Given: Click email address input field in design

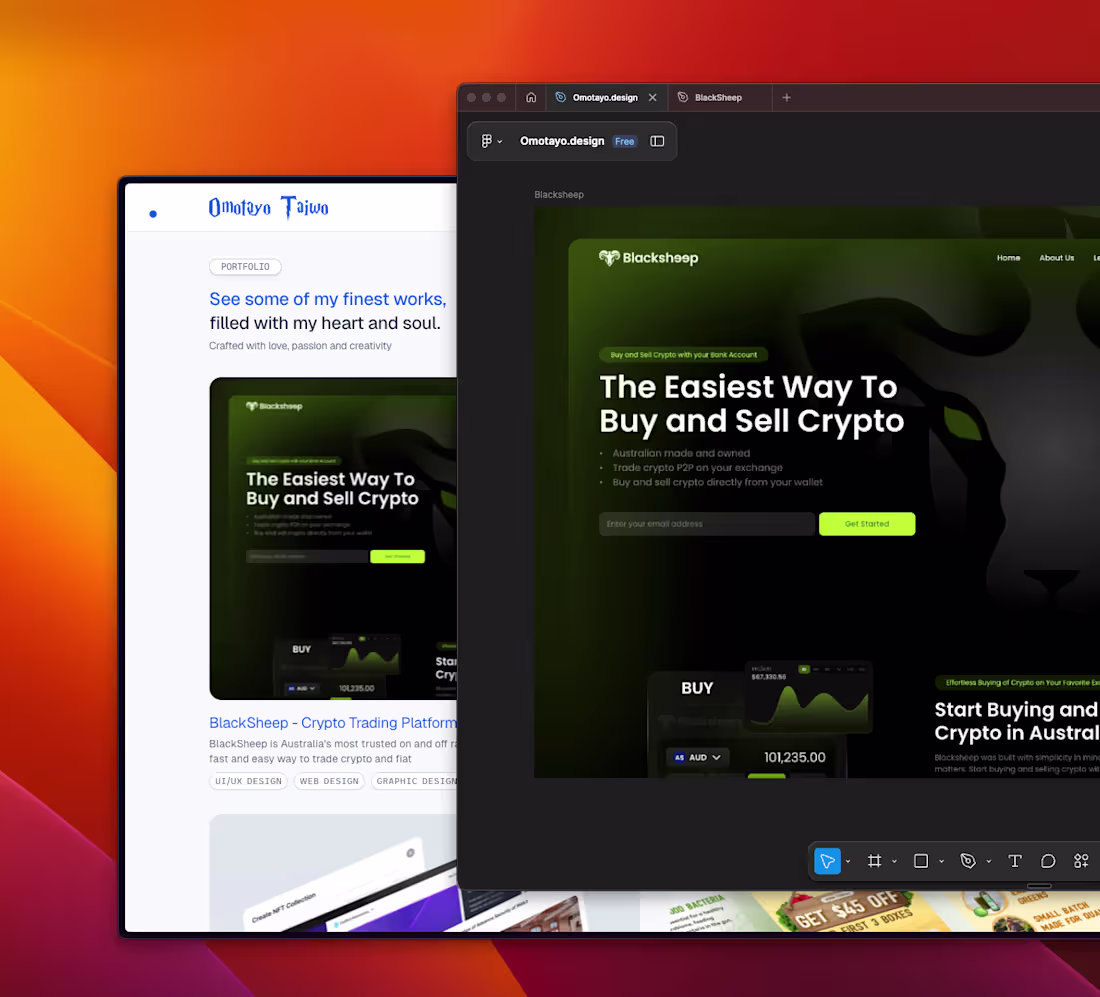Looking at the screenshot, I should tap(707, 524).
